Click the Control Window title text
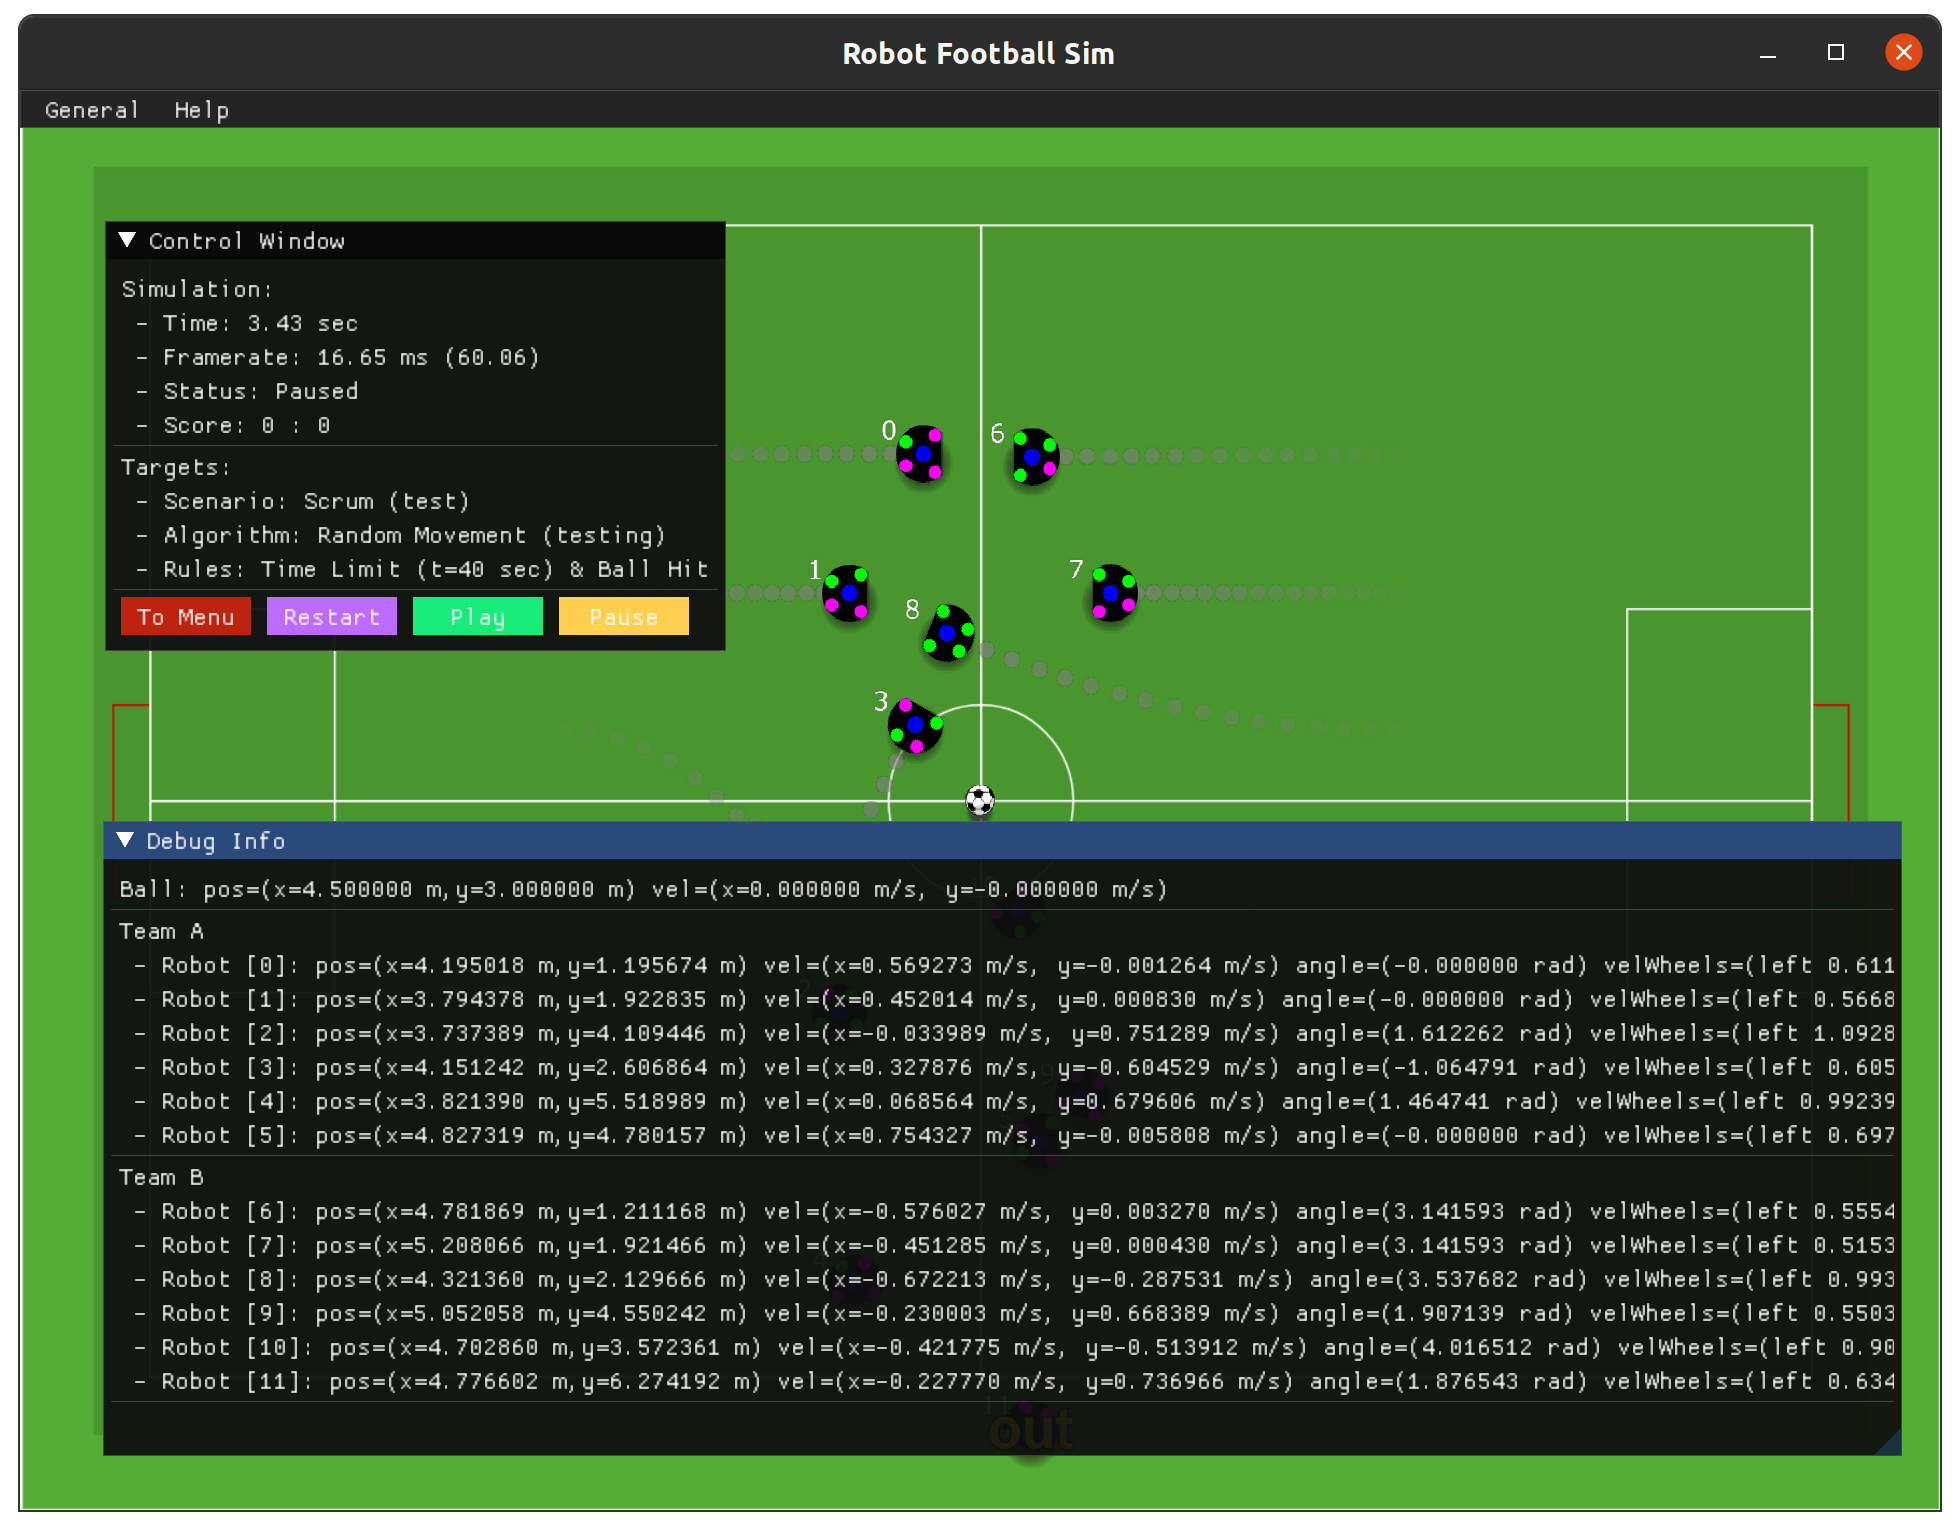The width and height of the screenshot is (1960, 1530). 246,241
